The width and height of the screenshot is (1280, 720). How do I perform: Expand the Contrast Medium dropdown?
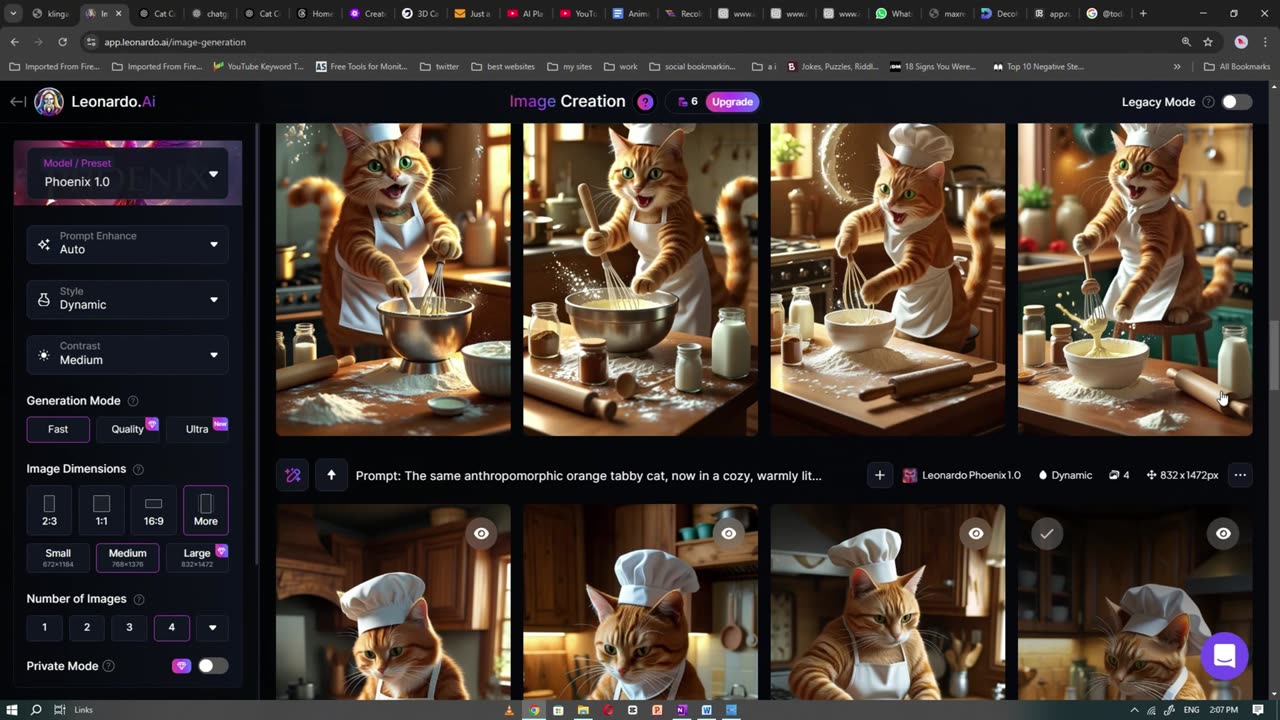click(128, 354)
